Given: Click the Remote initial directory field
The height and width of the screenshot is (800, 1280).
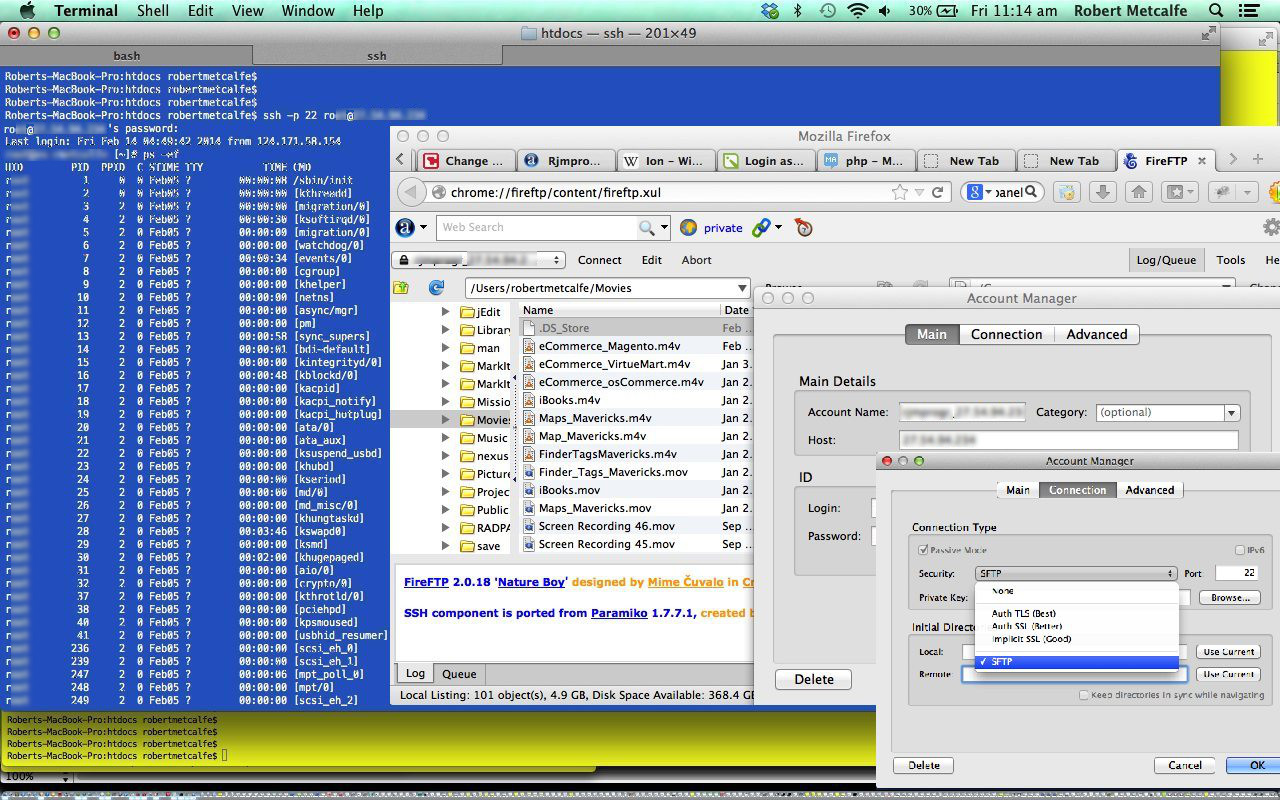Looking at the screenshot, I should 1075,675.
